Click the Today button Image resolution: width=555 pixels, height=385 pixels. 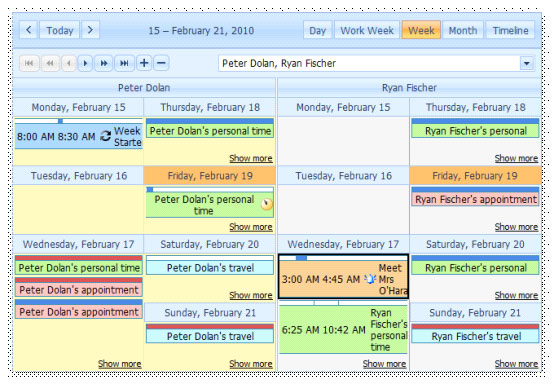tap(59, 30)
